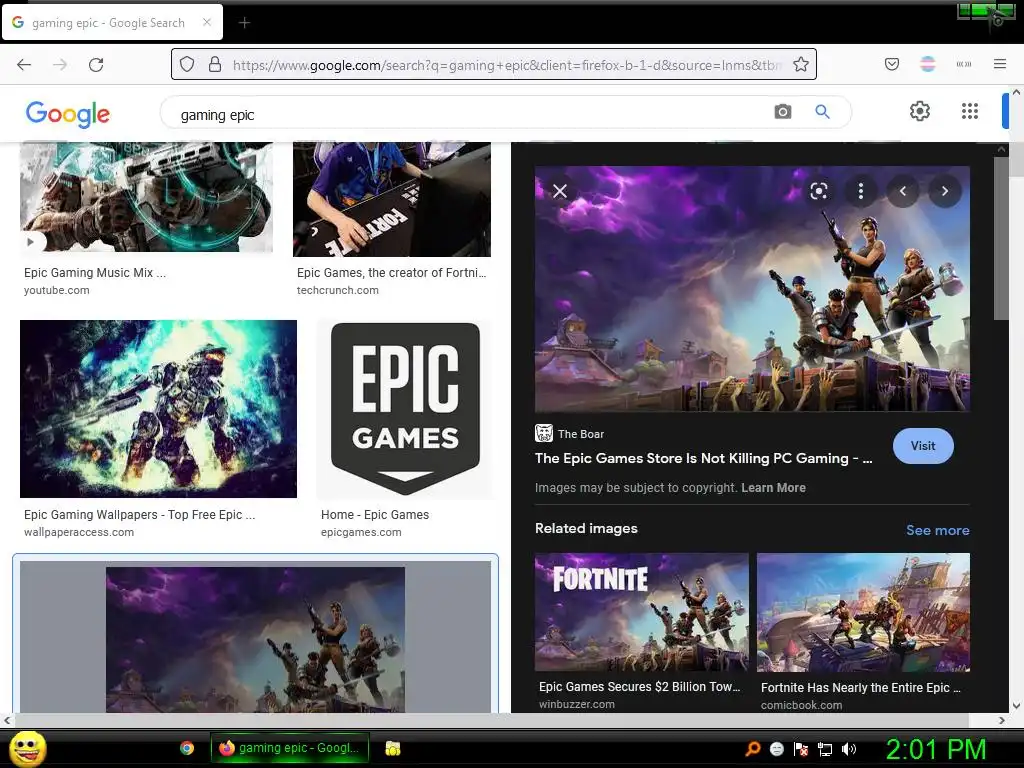This screenshot has height=768, width=1024.
Task: Open Google quick settings gear
Action: pos(920,111)
